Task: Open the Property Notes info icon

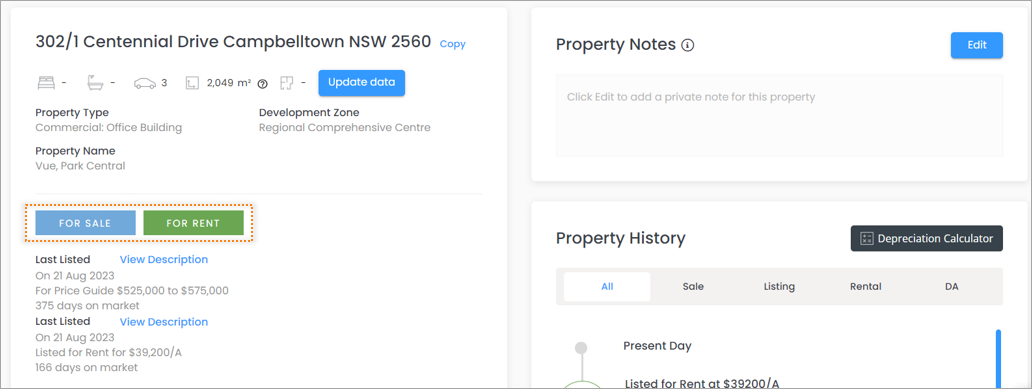Action: tap(688, 45)
